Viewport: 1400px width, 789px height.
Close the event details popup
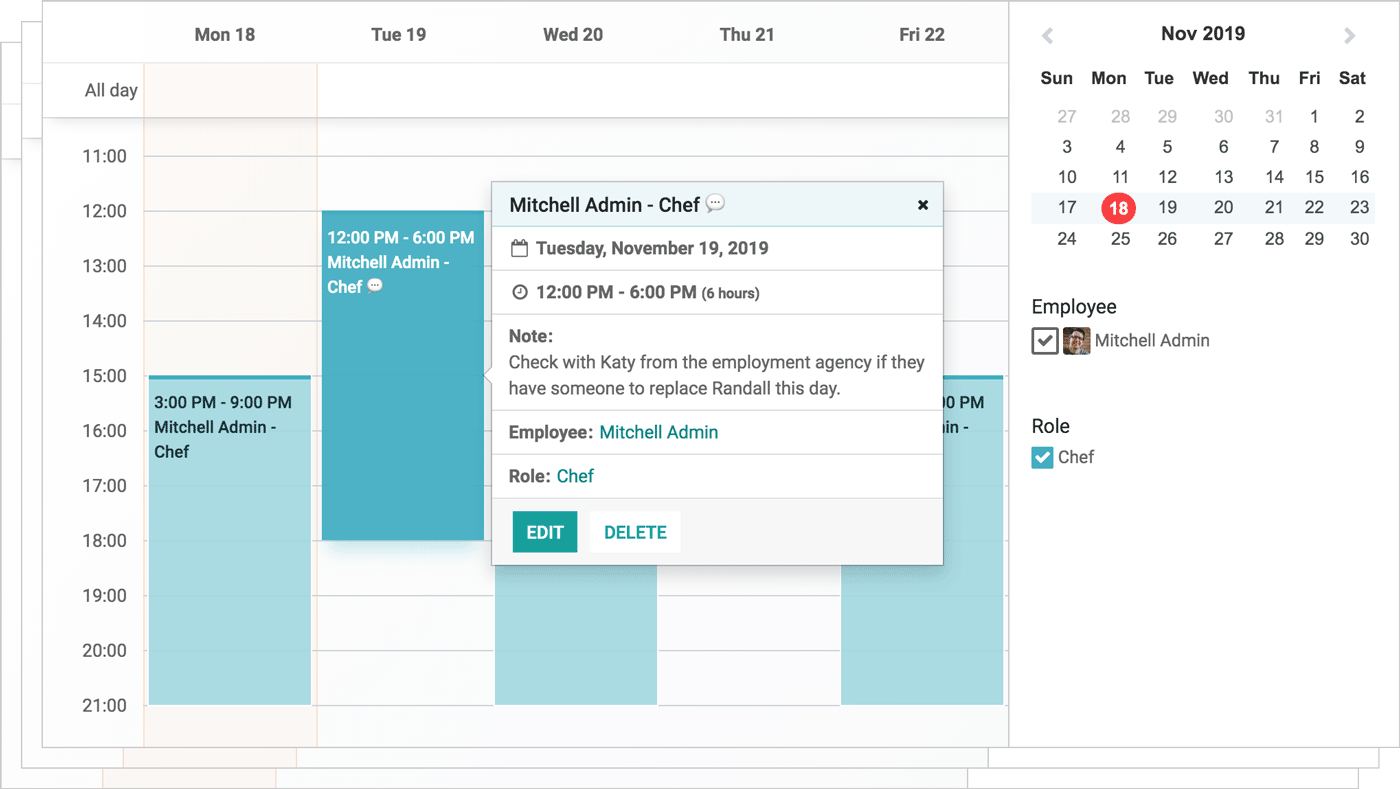coord(922,204)
